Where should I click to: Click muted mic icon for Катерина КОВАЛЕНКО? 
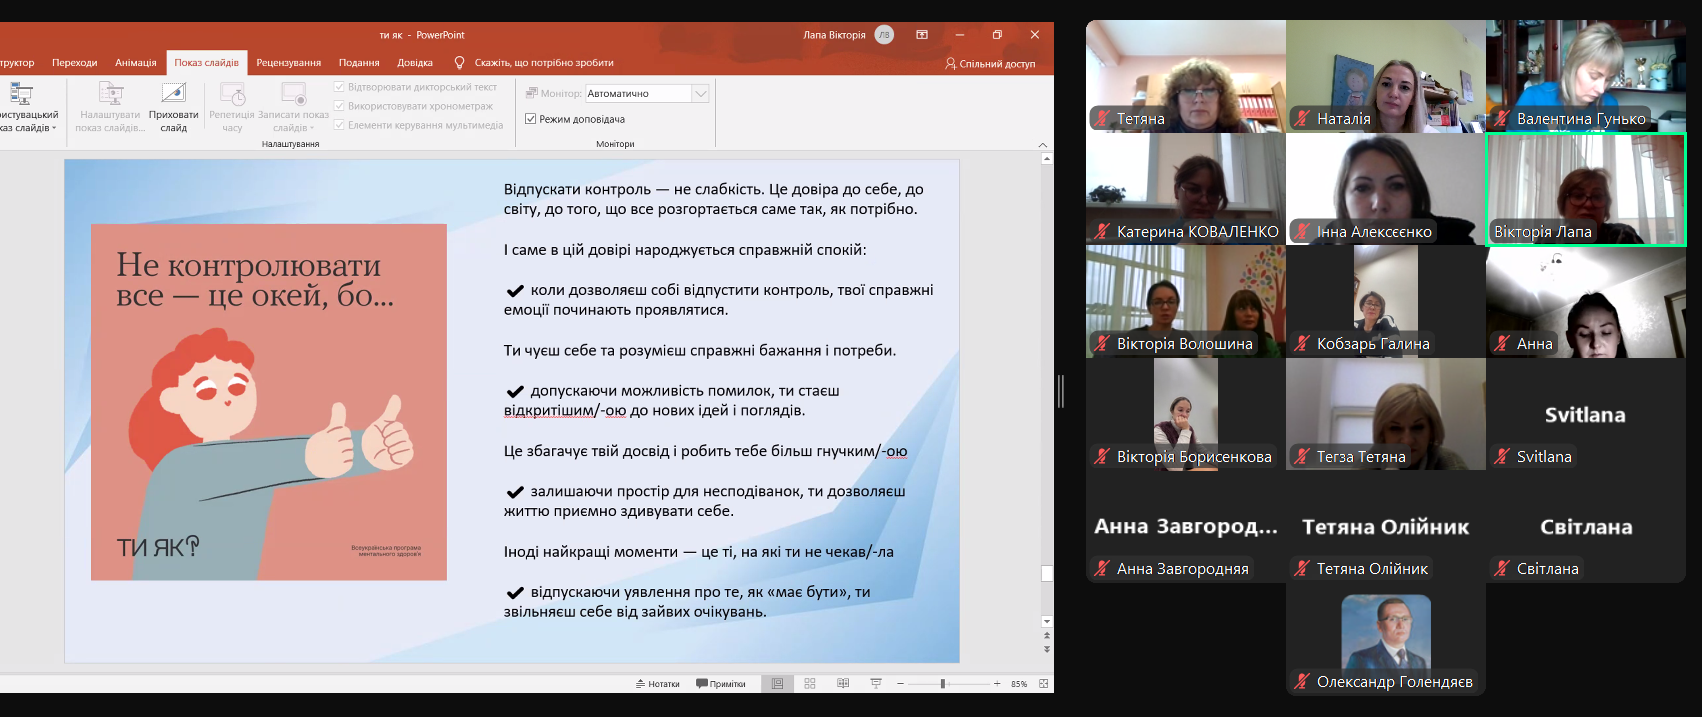coord(1101,231)
